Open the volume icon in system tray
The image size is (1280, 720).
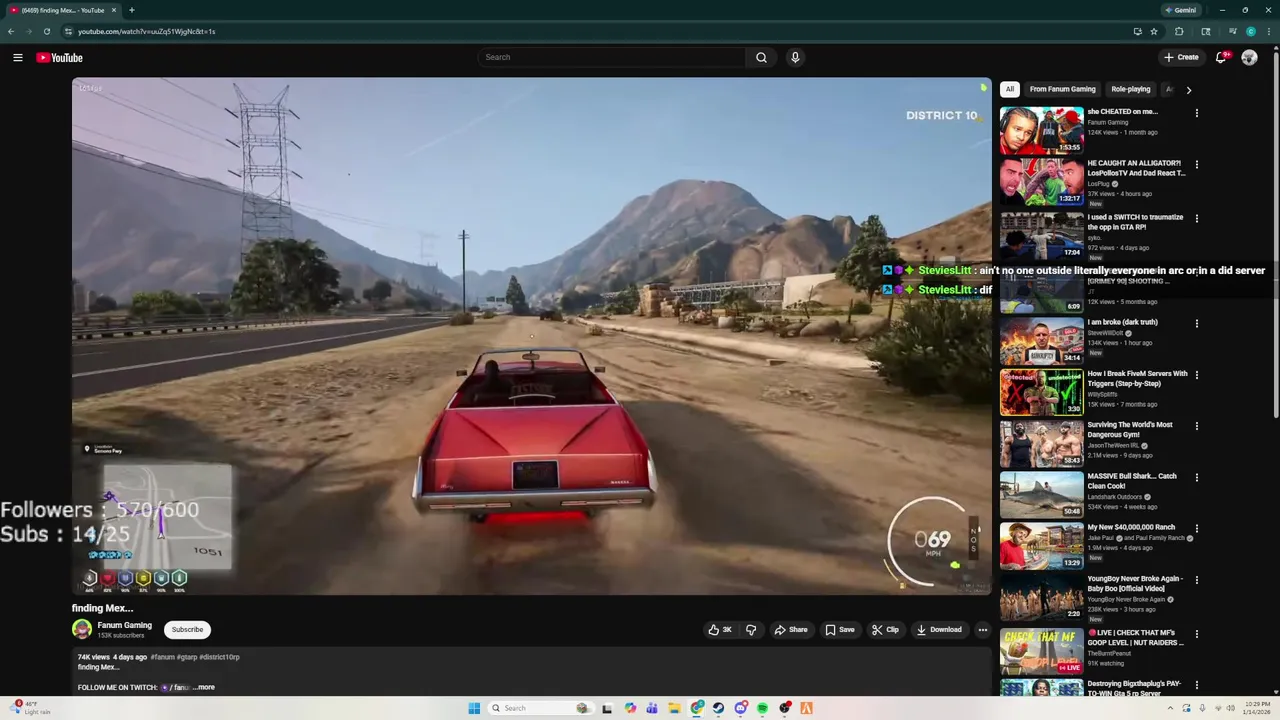pyautogui.click(x=1230, y=708)
